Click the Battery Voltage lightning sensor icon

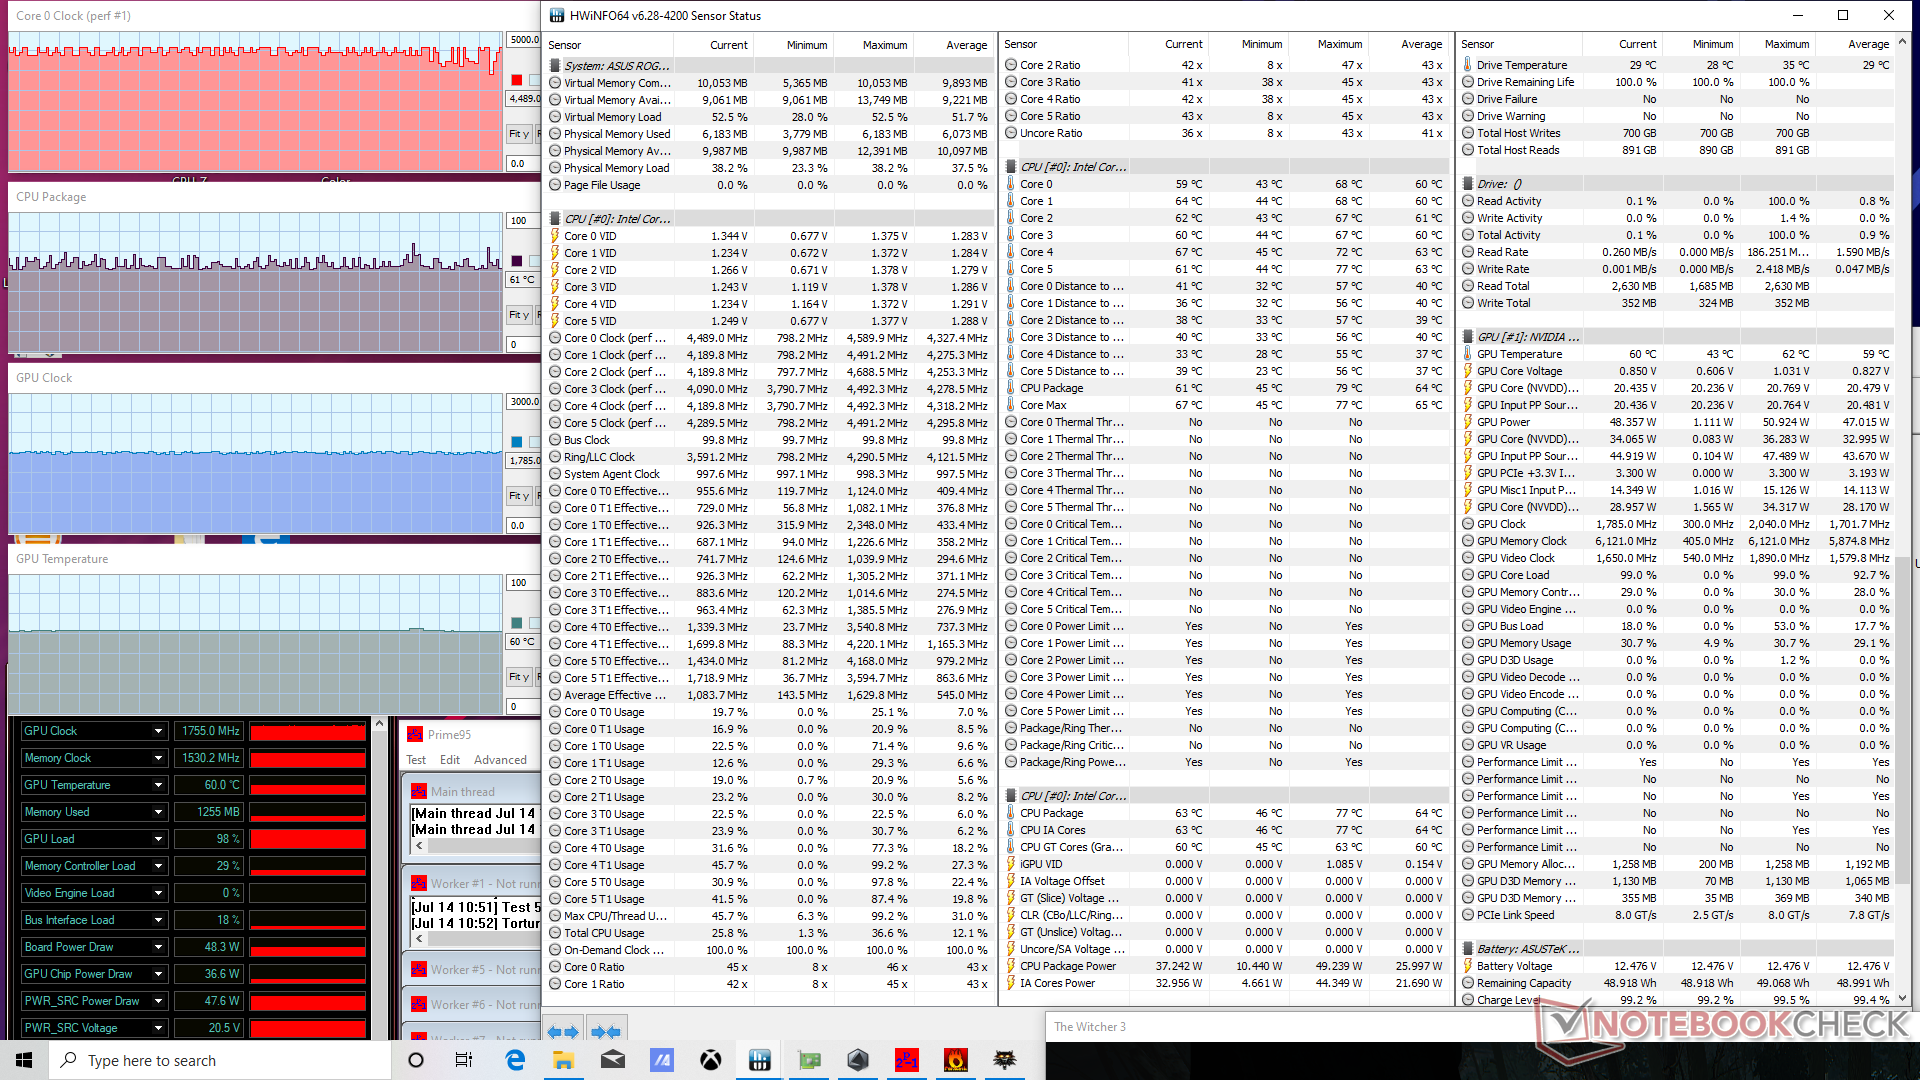(1468, 966)
